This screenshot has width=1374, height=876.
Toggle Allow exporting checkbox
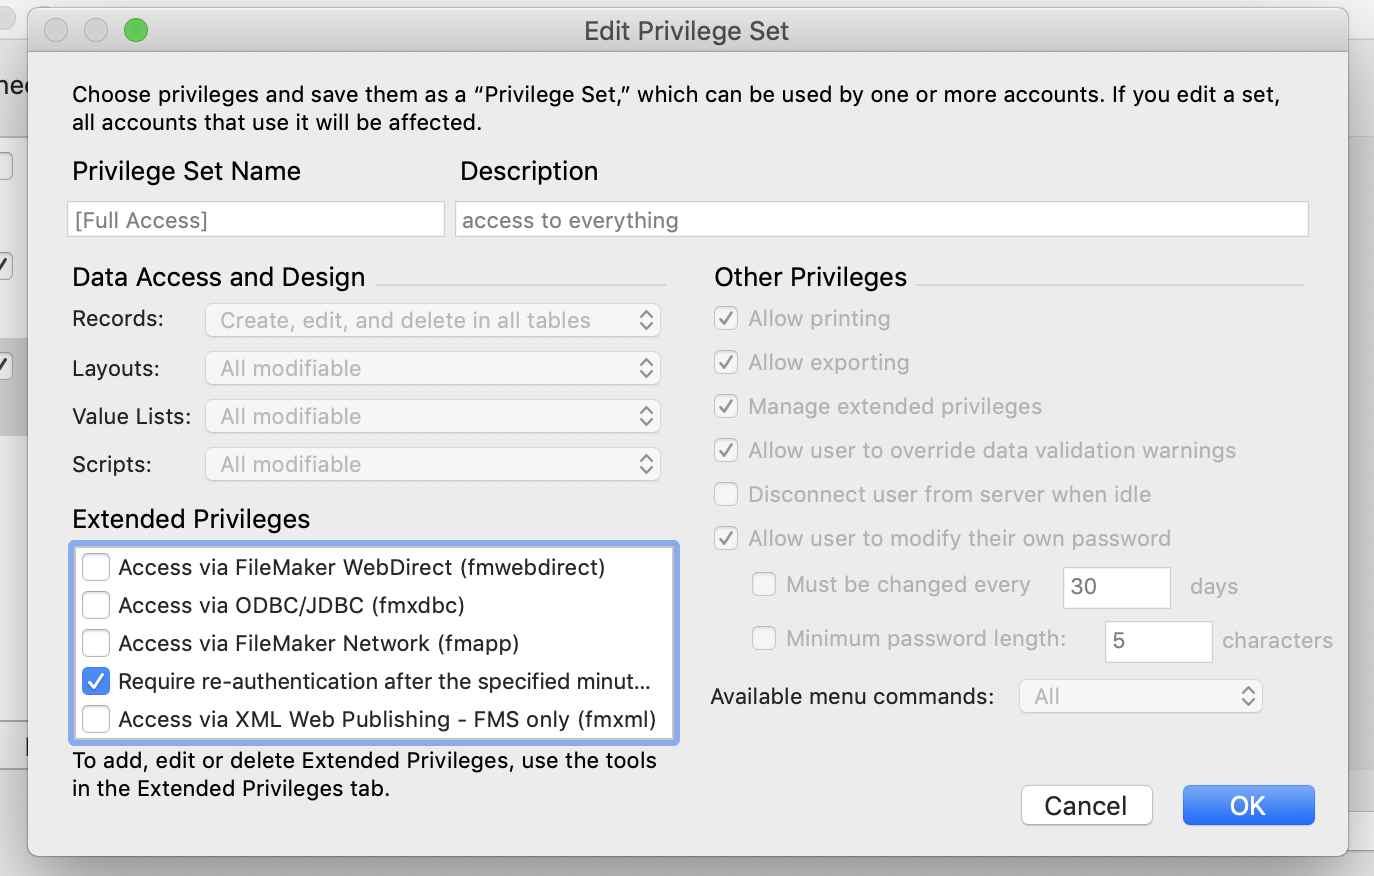coord(726,362)
